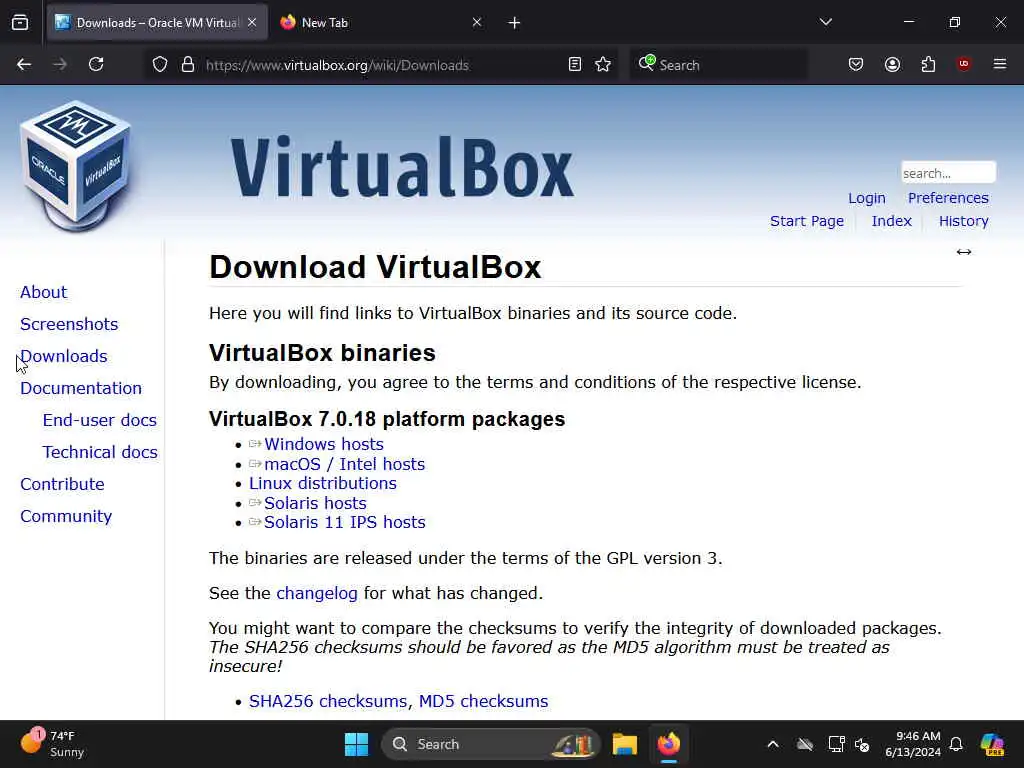Click the VirtualBox cube logo

click(76, 166)
